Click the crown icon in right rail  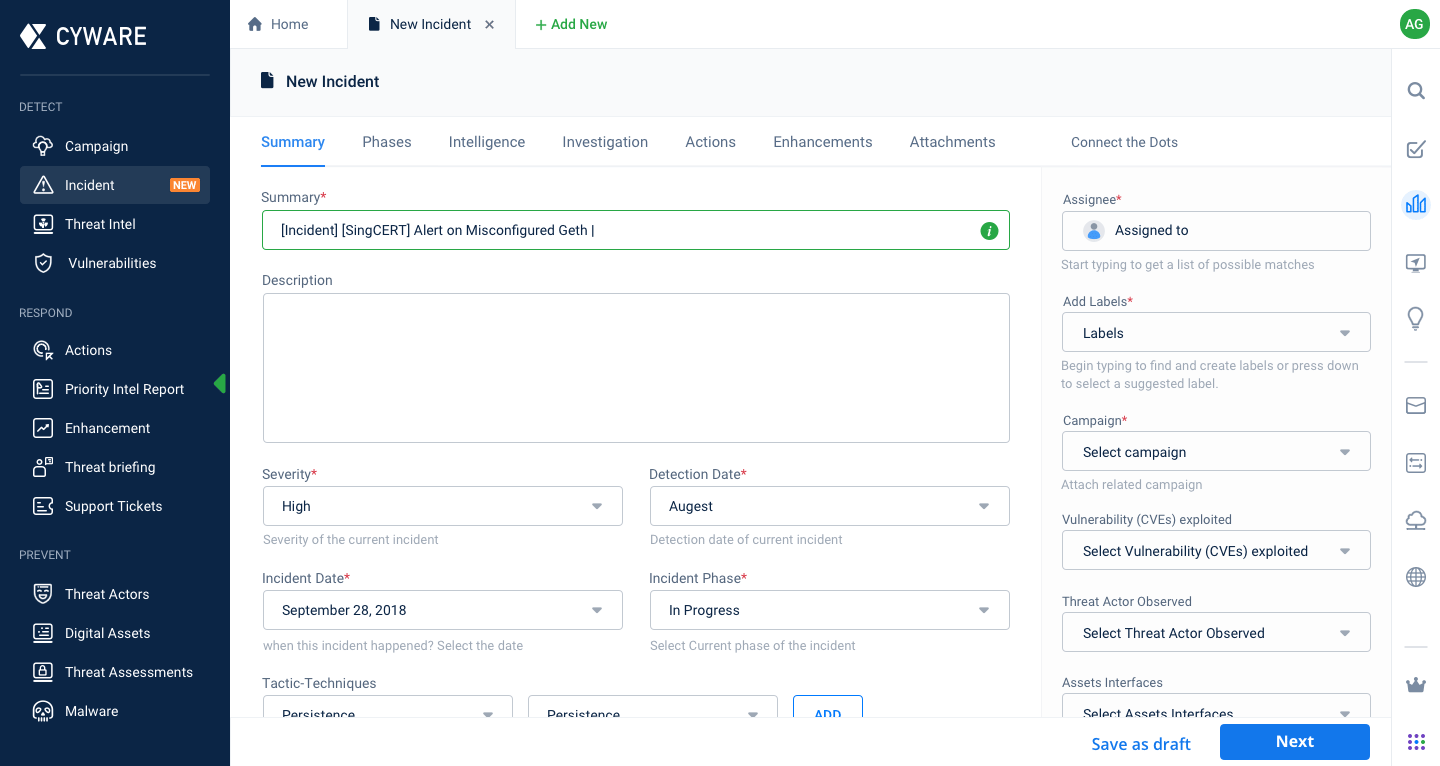[1416, 685]
